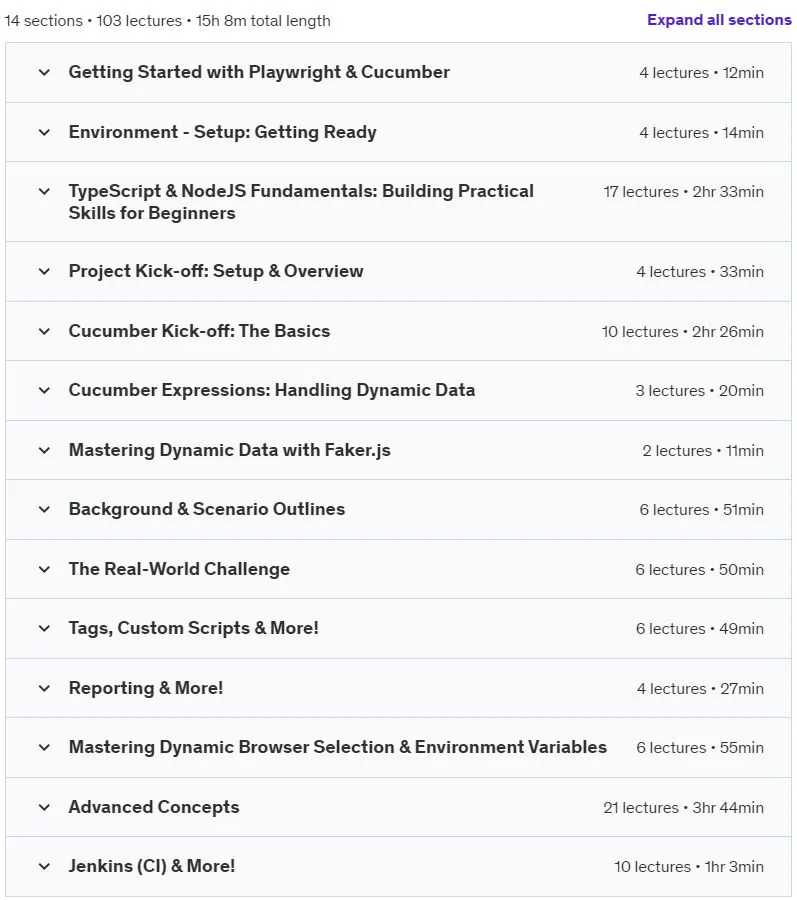Screen dimensions: 797x900
Task: Open the Advanced Concepts section title
Action: coord(154,807)
